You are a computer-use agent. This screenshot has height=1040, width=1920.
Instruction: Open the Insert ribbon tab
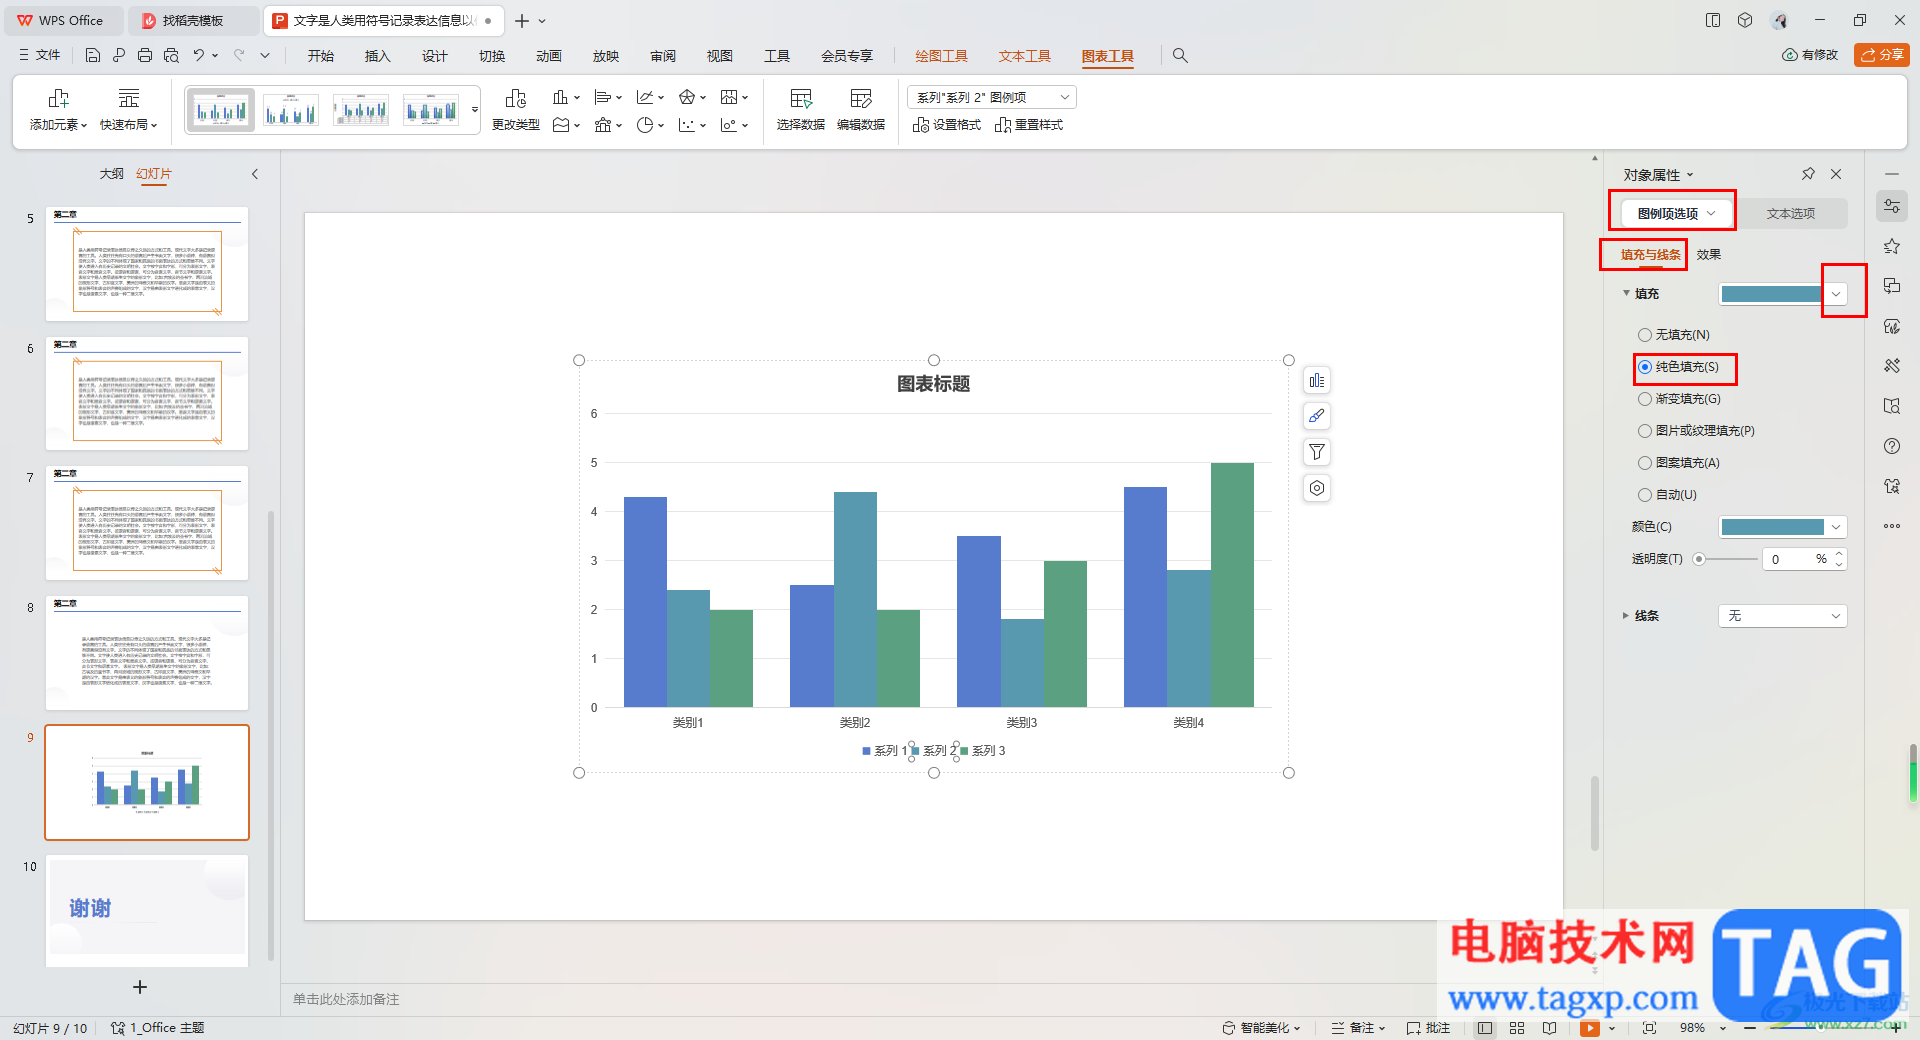(377, 56)
